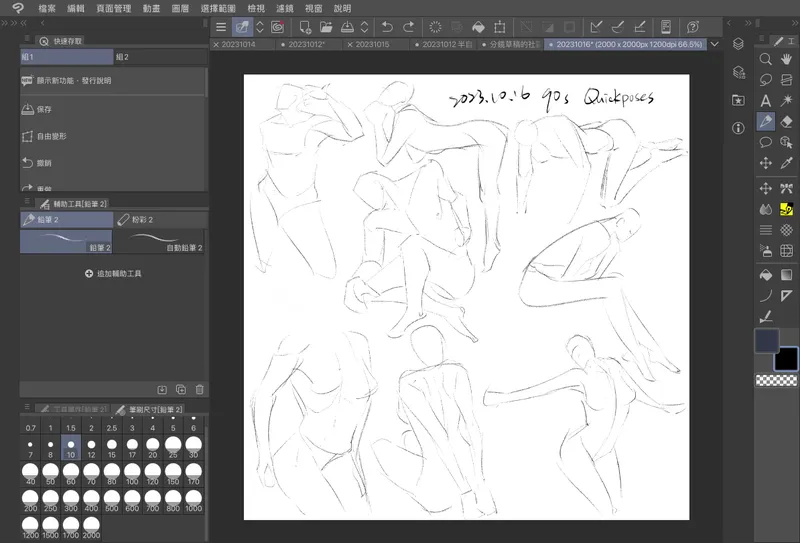This screenshot has height=543, width=800.
Task: Switch to the 20231015 document tab
Action: tap(372, 45)
